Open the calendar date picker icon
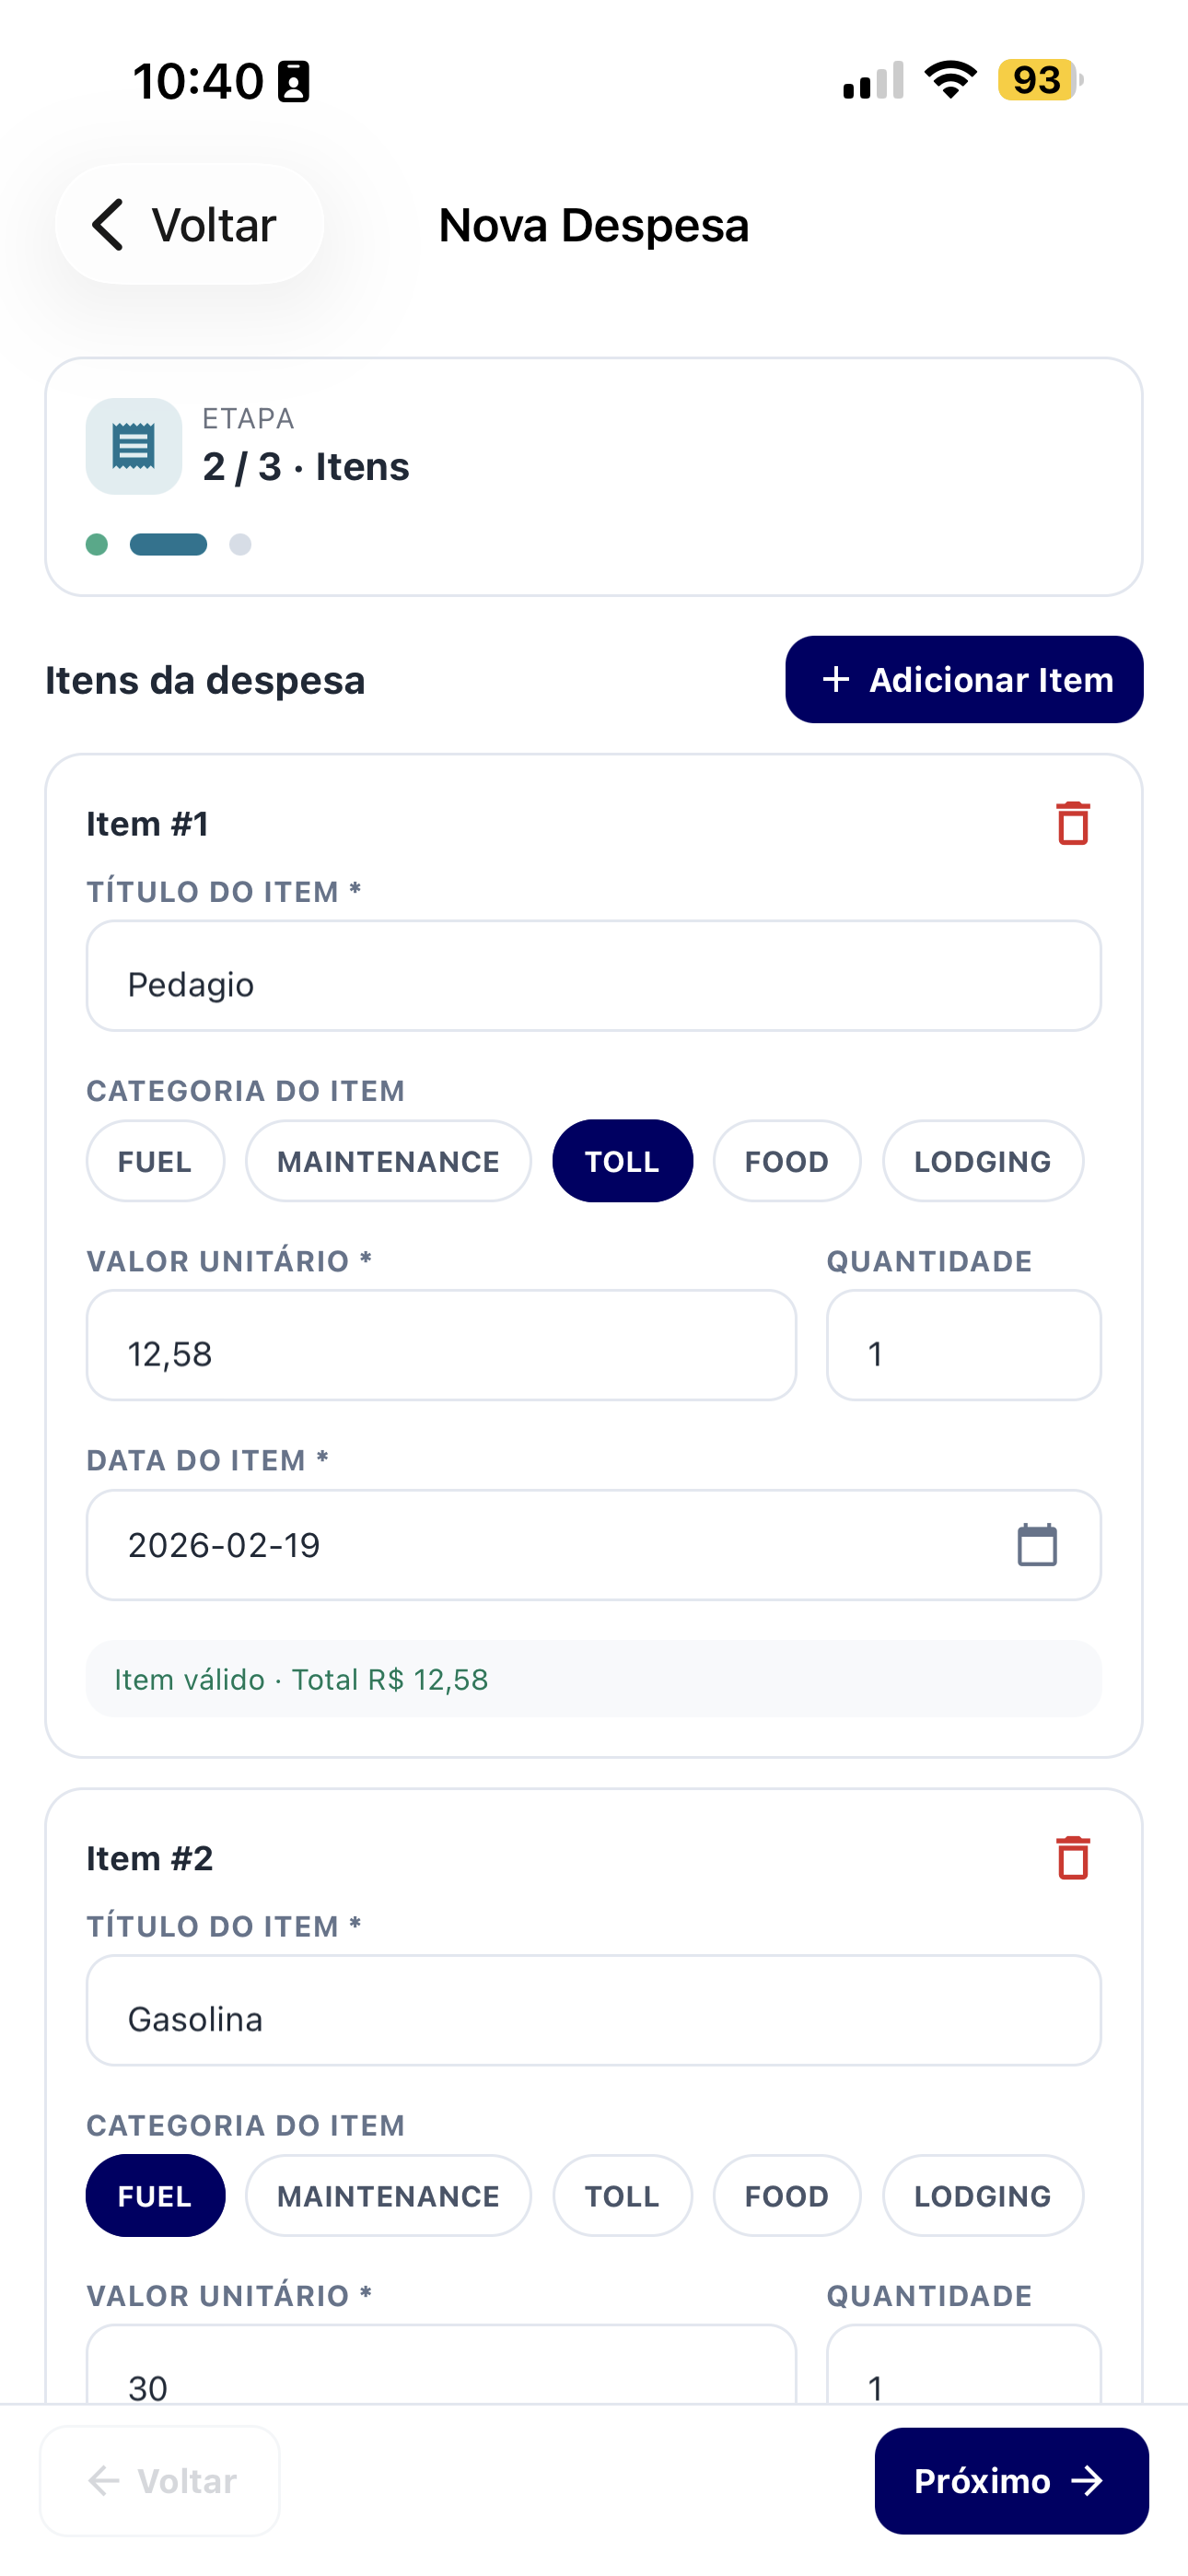Viewport: 1188px width, 2576px height. 1036,1545
